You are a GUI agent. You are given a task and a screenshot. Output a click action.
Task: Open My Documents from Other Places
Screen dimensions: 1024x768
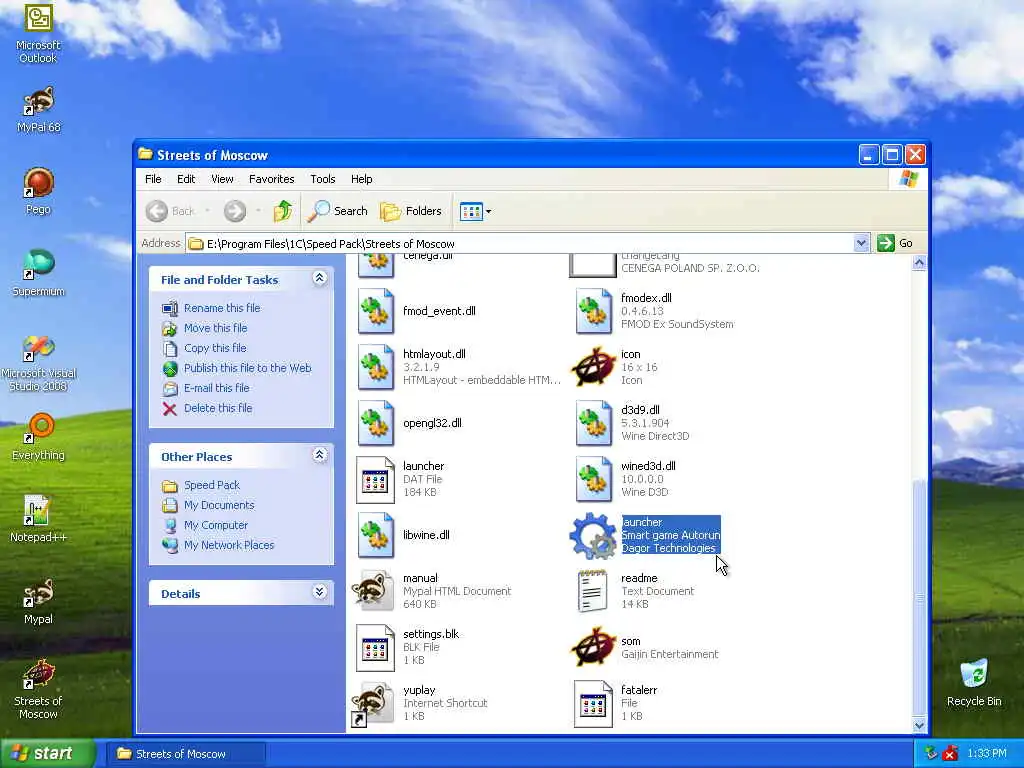(219, 505)
